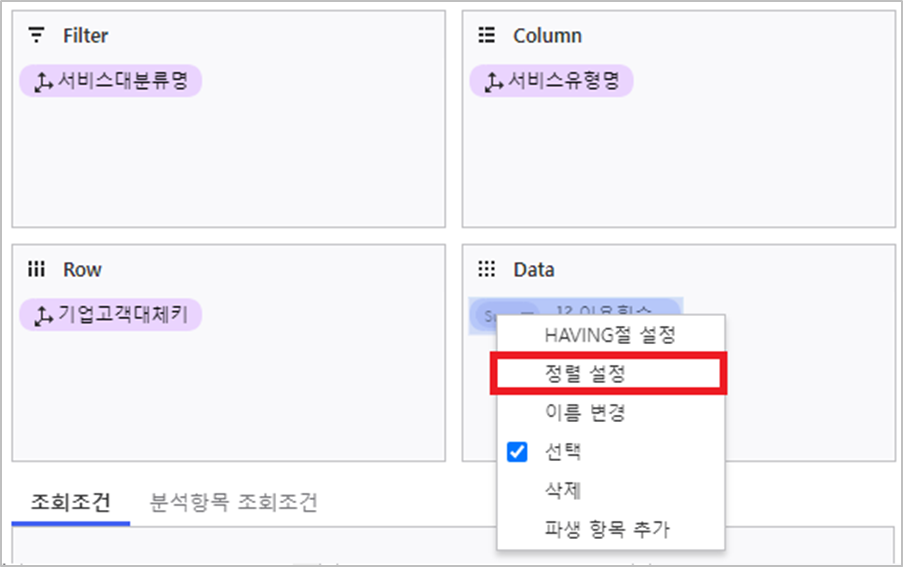This screenshot has width=903, height=567.
Task: Choose HAVING절 설정 from context menu
Action: [x=609, y=335]
